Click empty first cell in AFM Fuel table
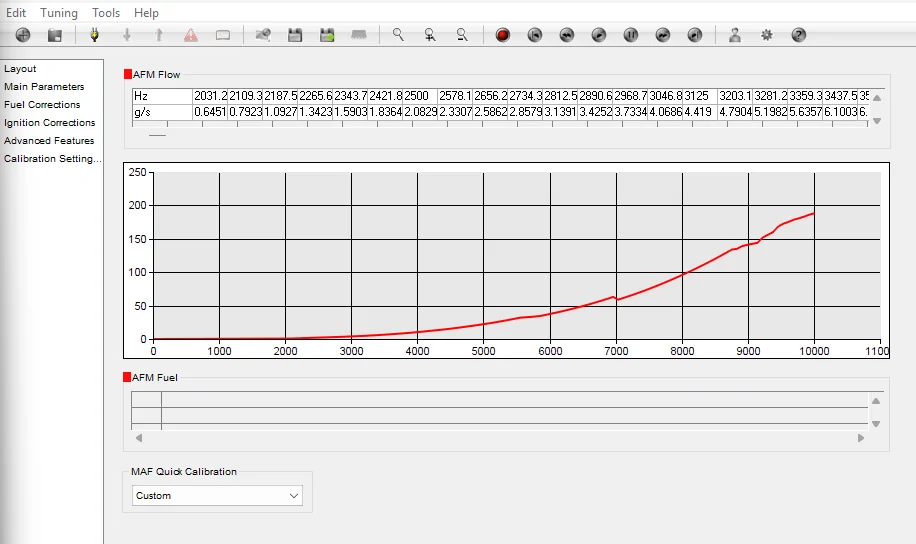916x544 pixels. coord(147,399)
